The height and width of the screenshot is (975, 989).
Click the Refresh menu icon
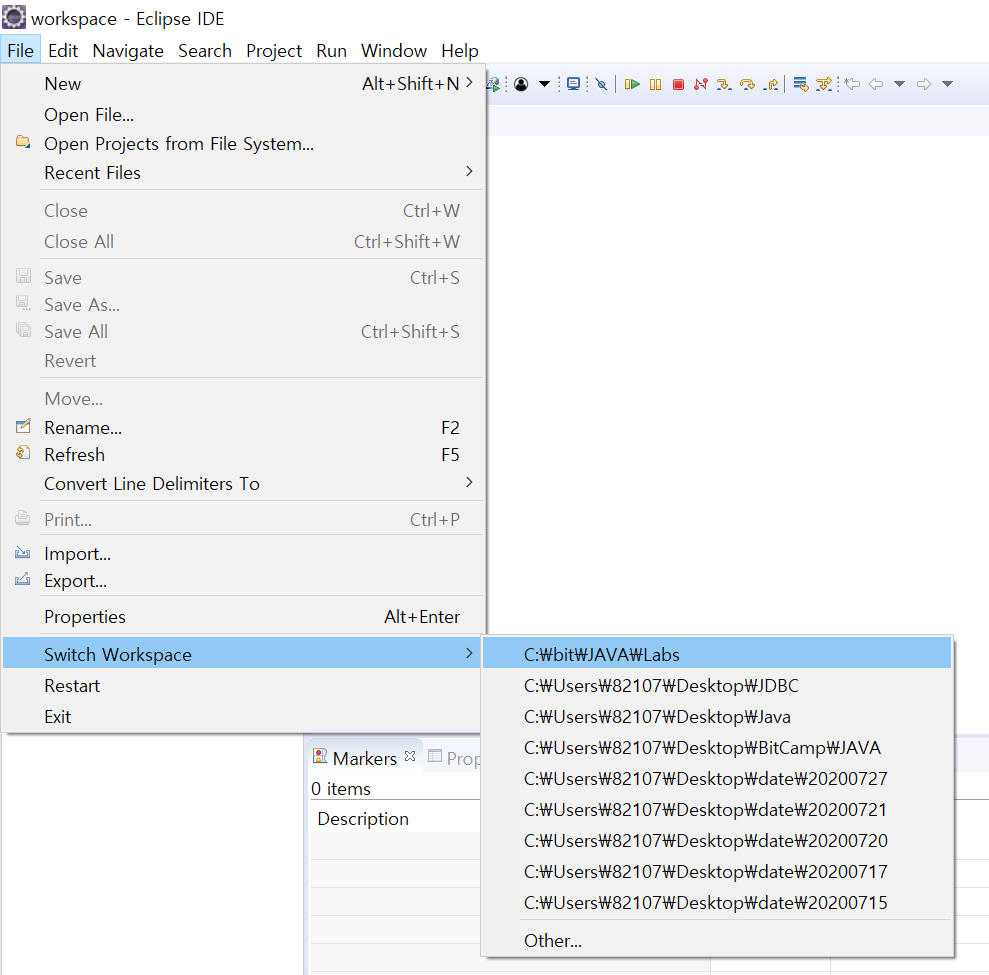tap(23, 453)
